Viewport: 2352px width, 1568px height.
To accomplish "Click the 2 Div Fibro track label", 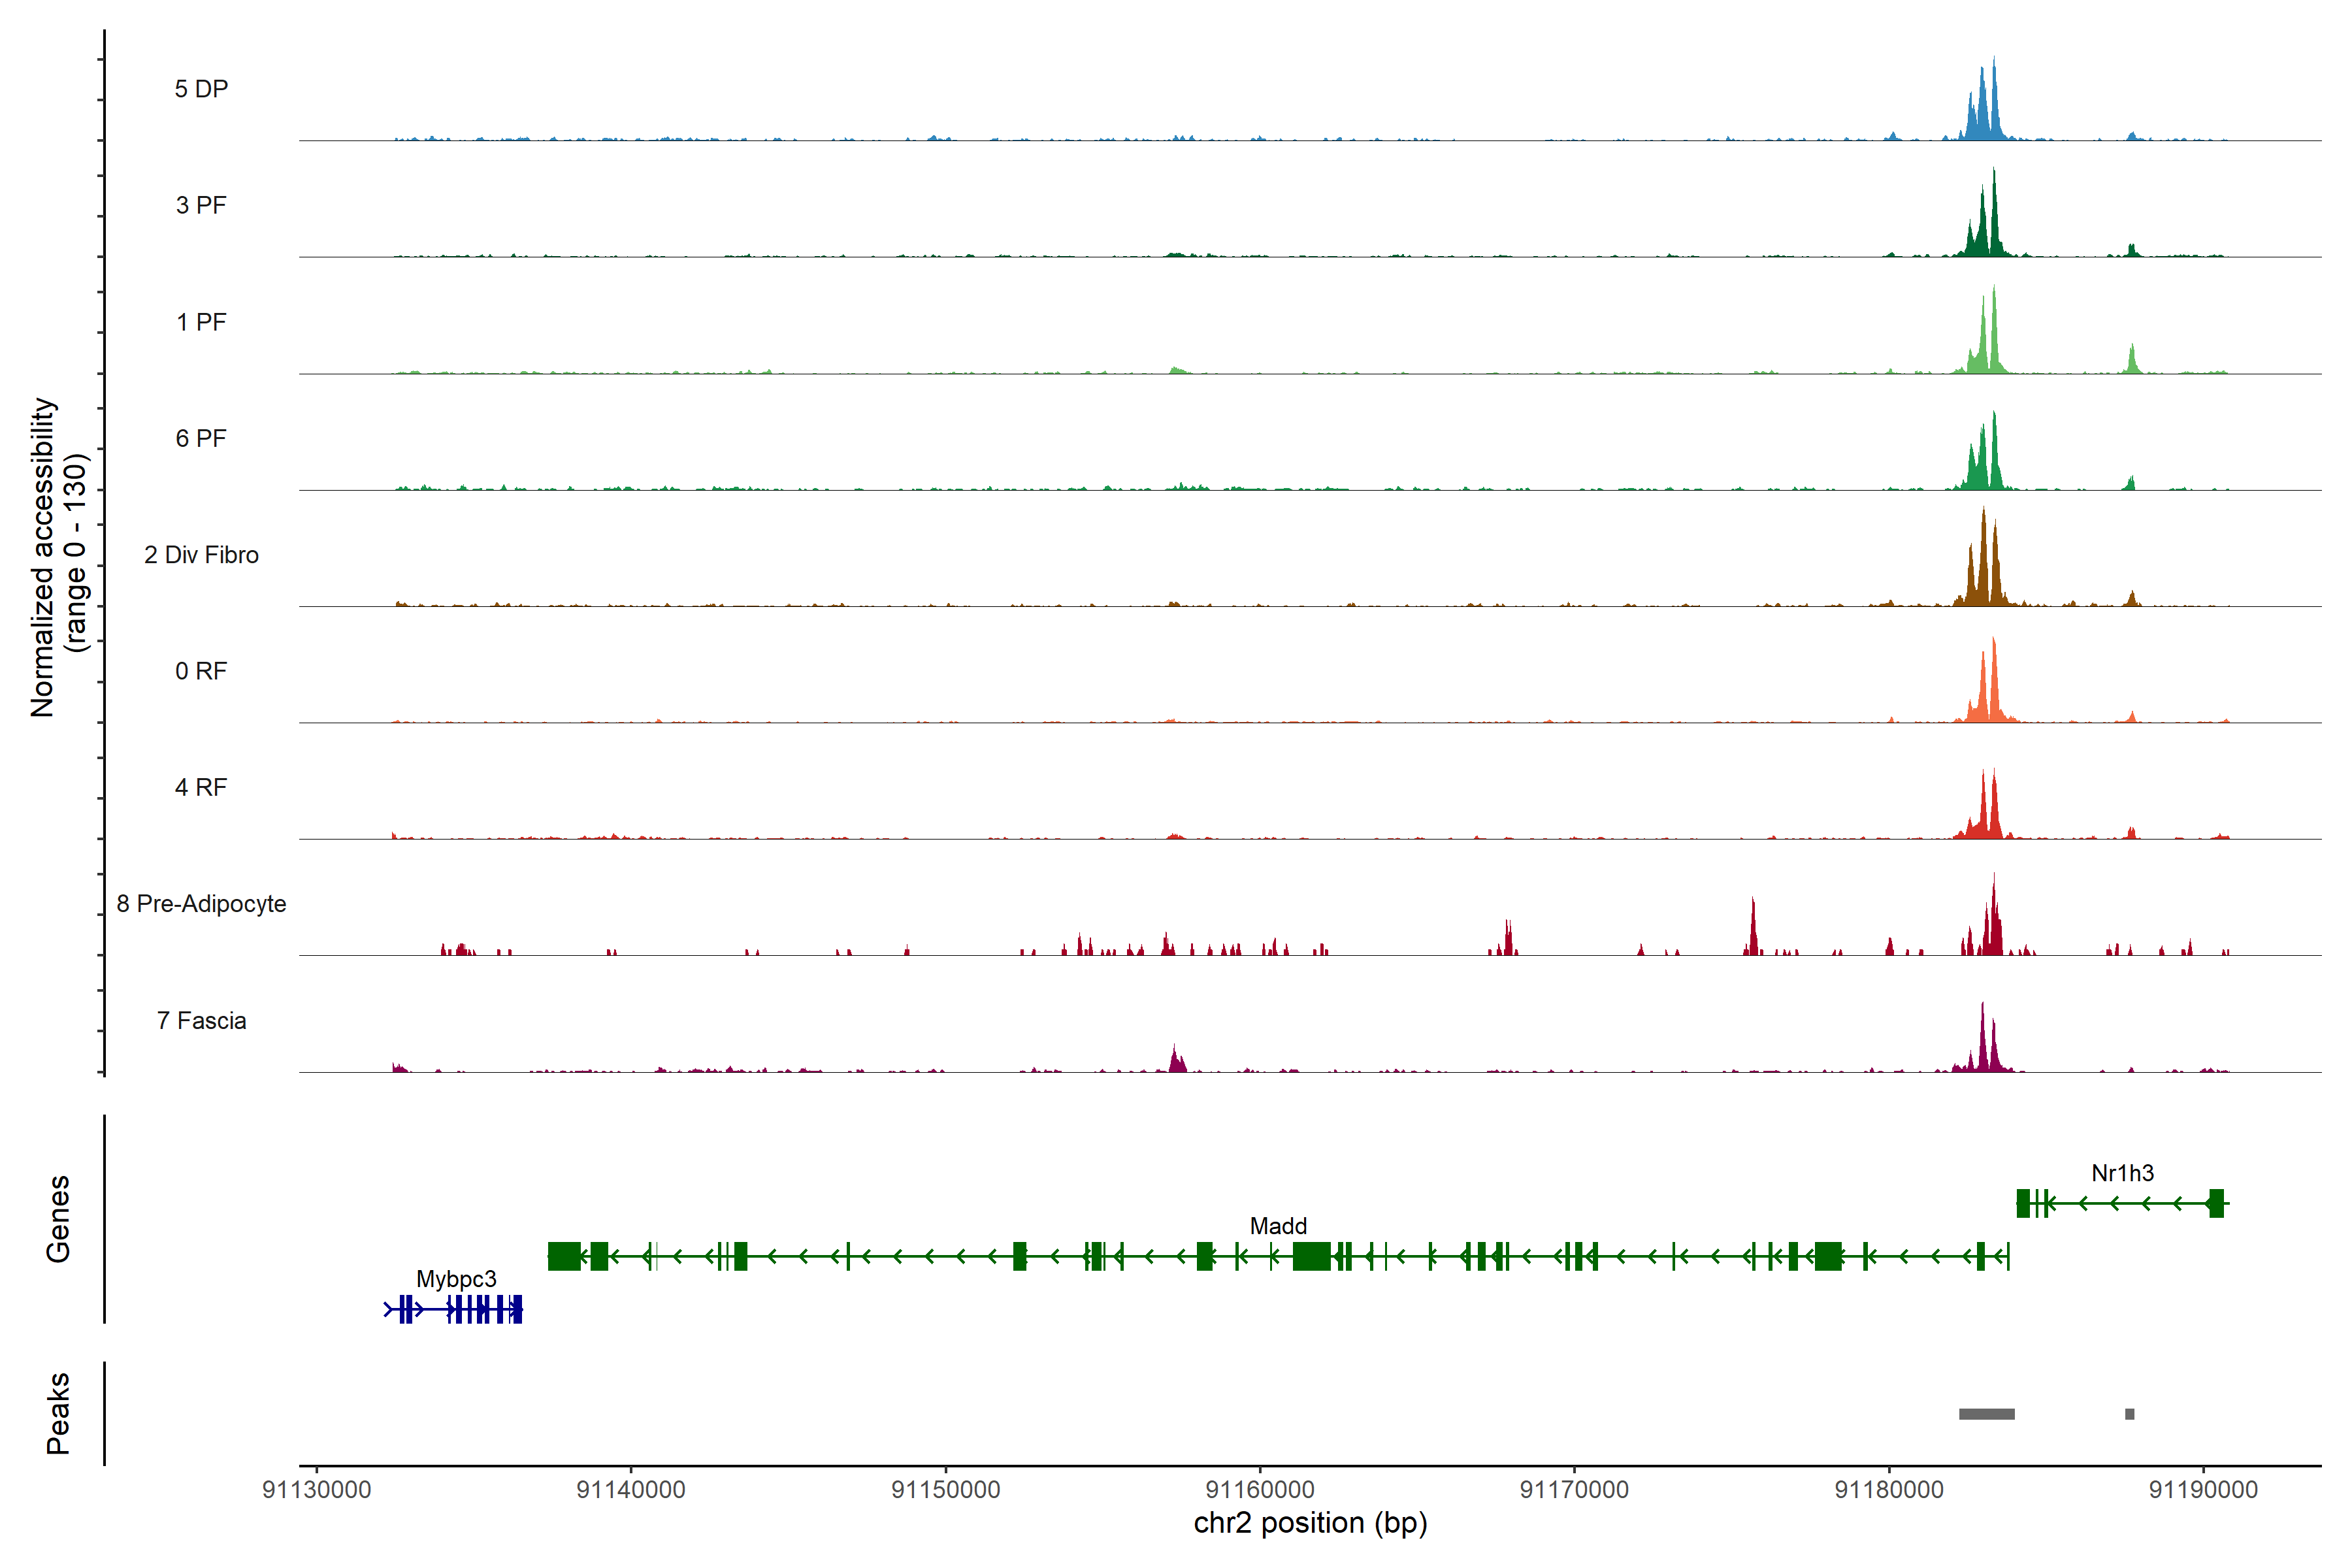I will [x=201, y=555].
